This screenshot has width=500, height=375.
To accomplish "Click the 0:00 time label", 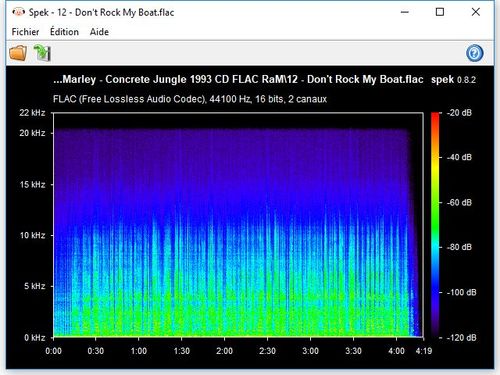I will pos(53,351).
